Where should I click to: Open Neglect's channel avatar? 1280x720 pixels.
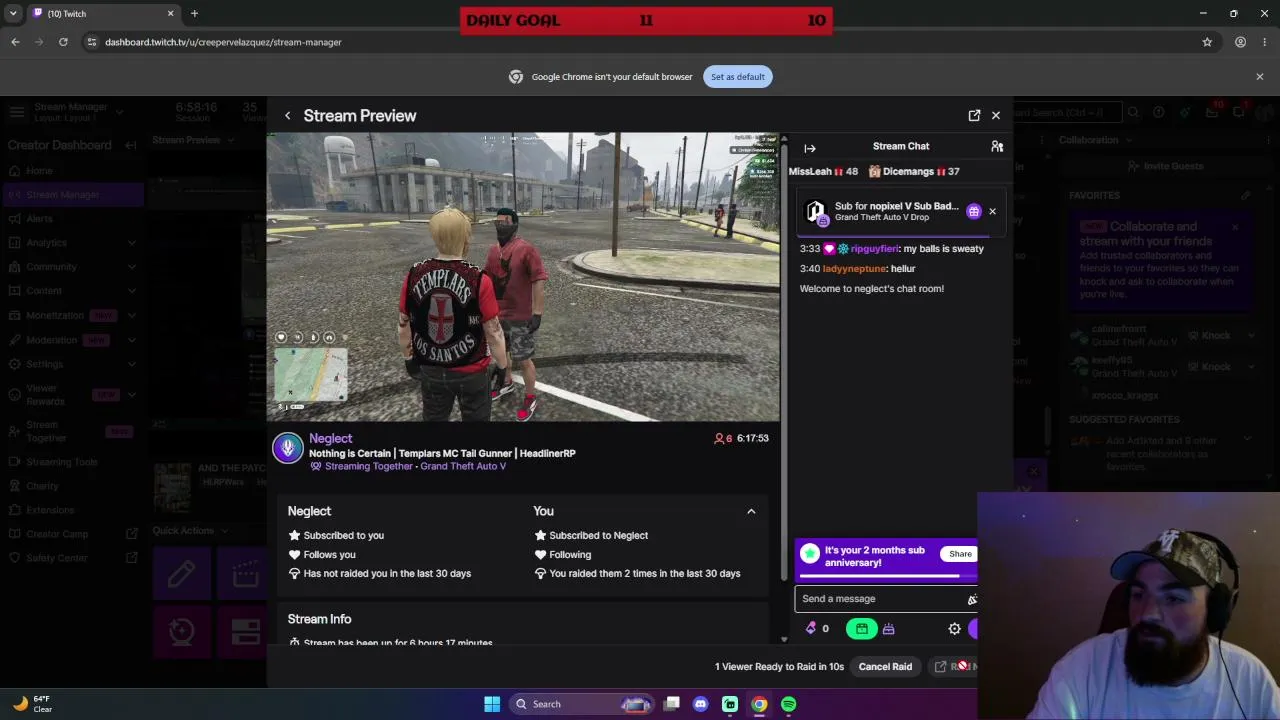(x=288, y=449)
